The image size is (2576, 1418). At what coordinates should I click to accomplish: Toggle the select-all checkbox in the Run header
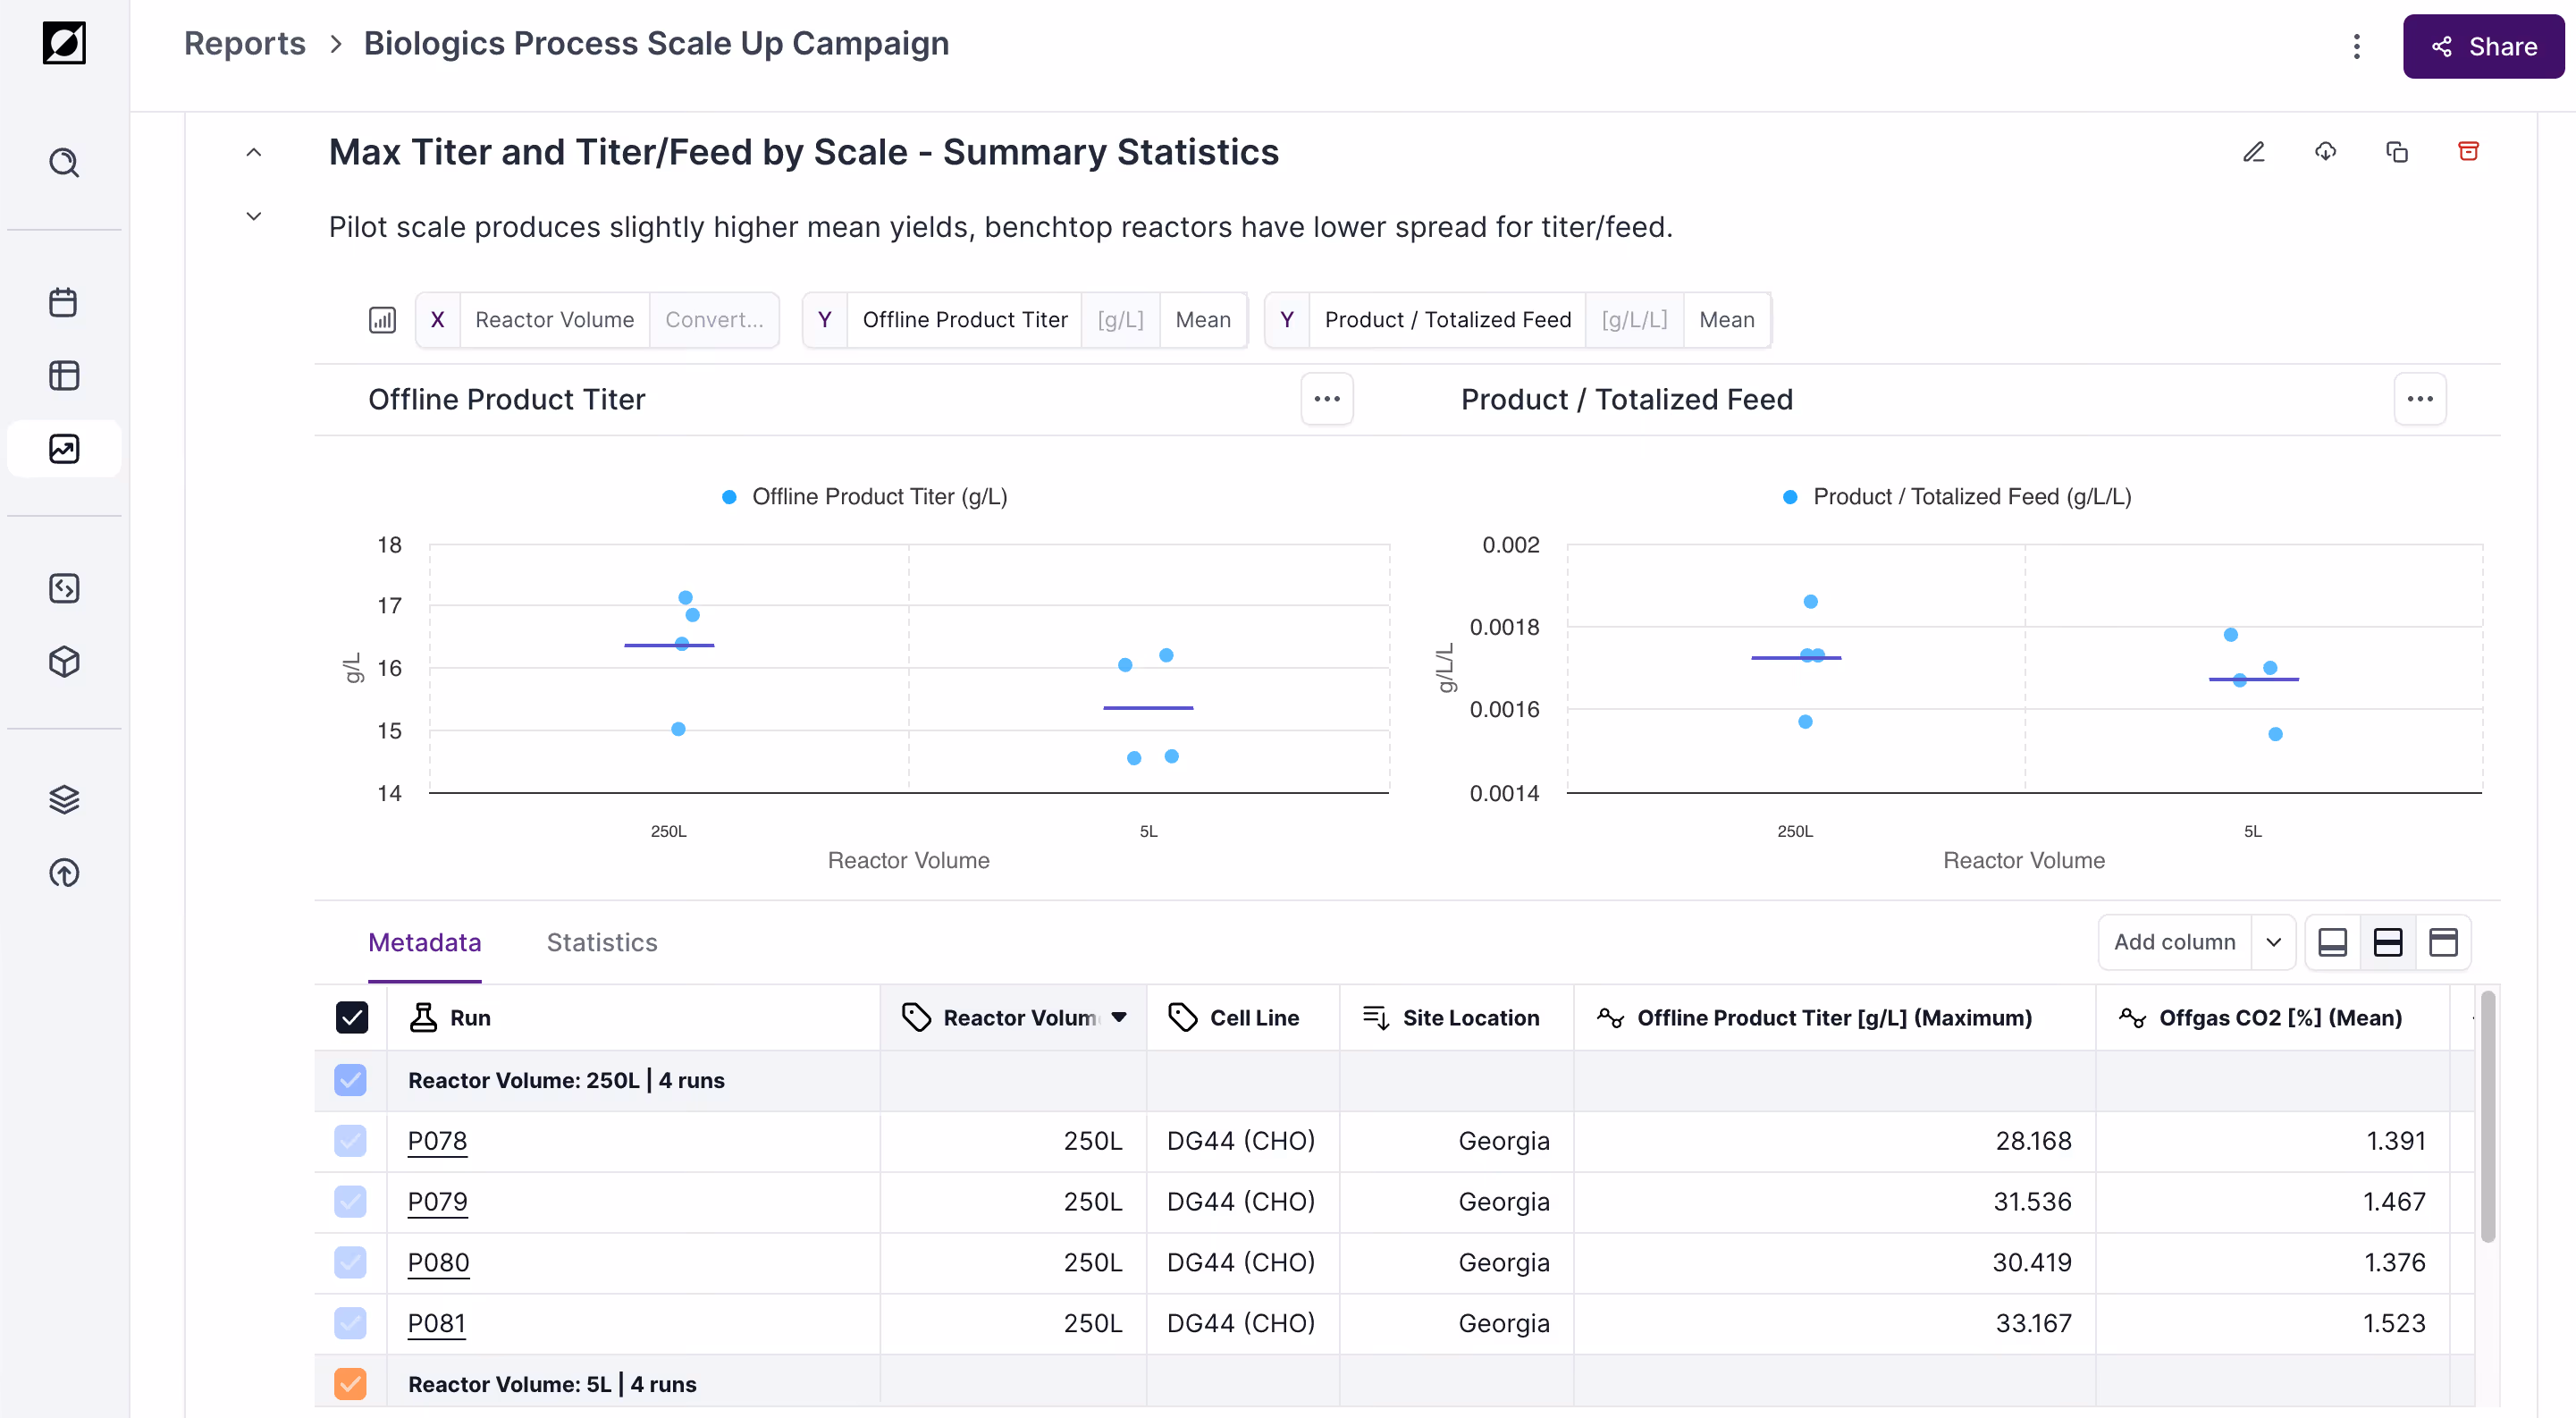[x=351, y=1017]
